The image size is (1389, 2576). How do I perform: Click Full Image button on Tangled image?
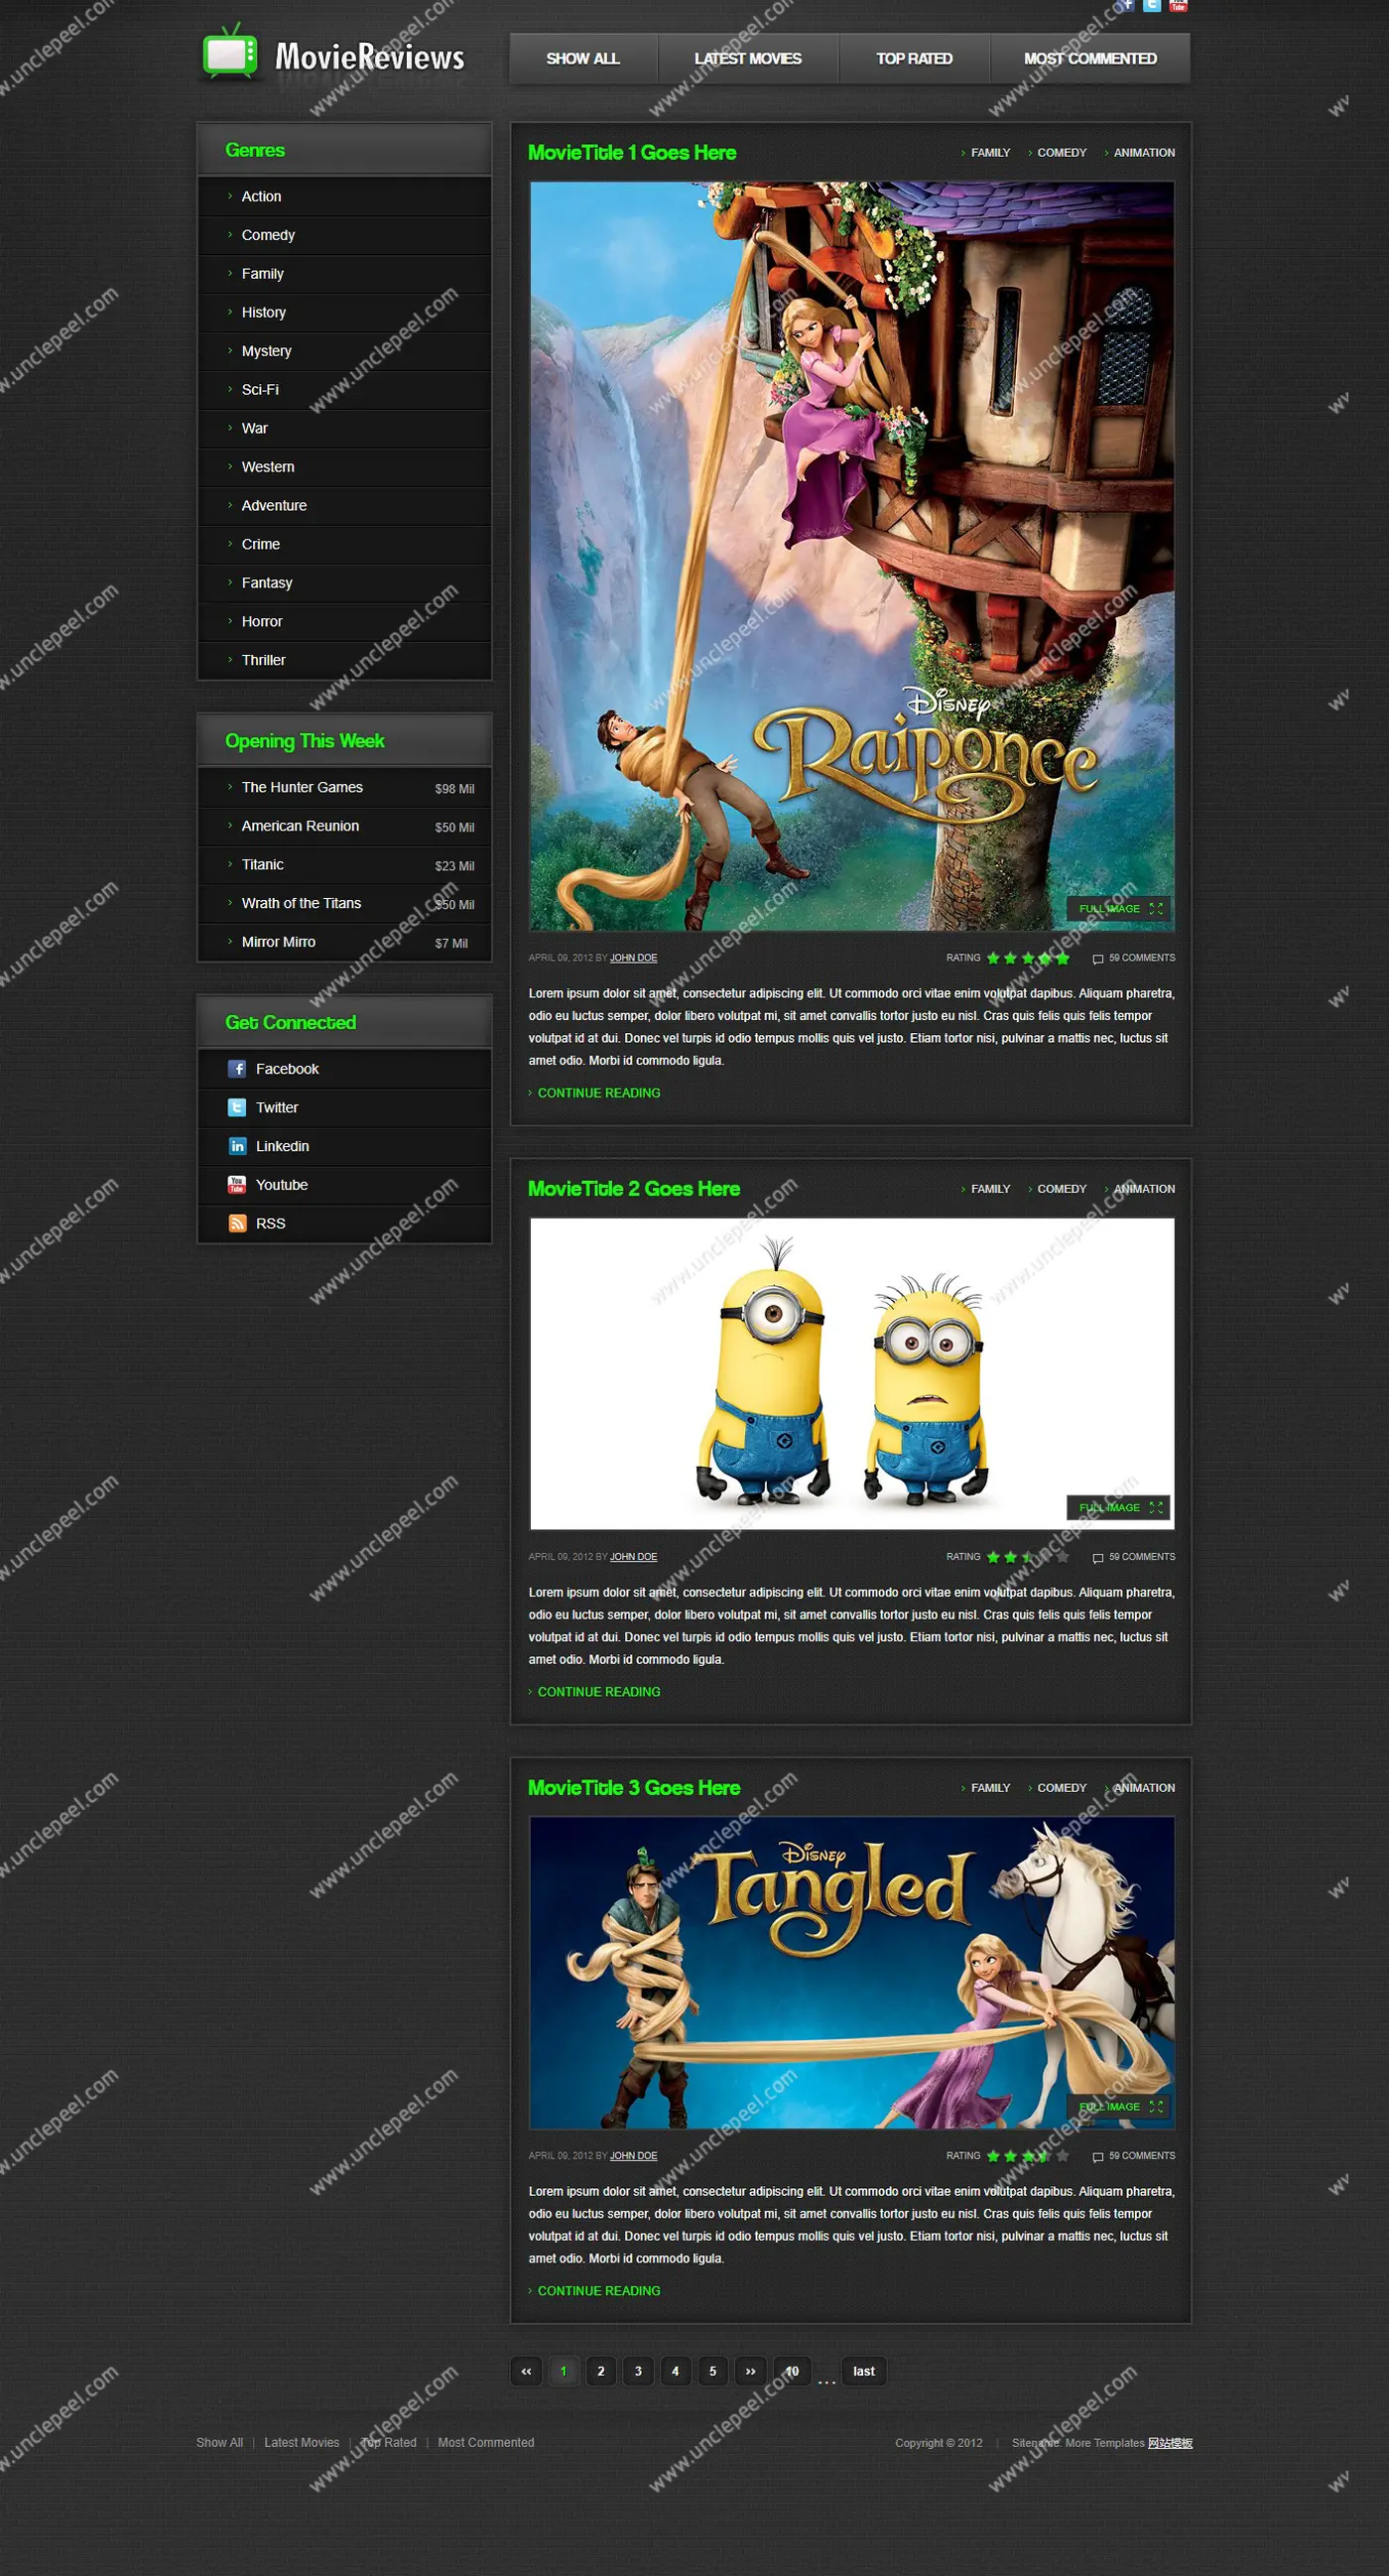click(1119, 2107)
